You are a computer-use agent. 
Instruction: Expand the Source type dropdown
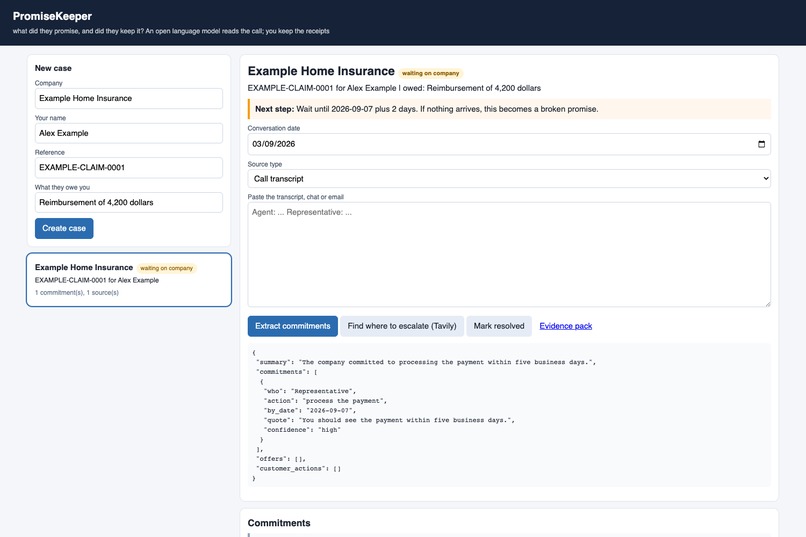pos(509,178)
